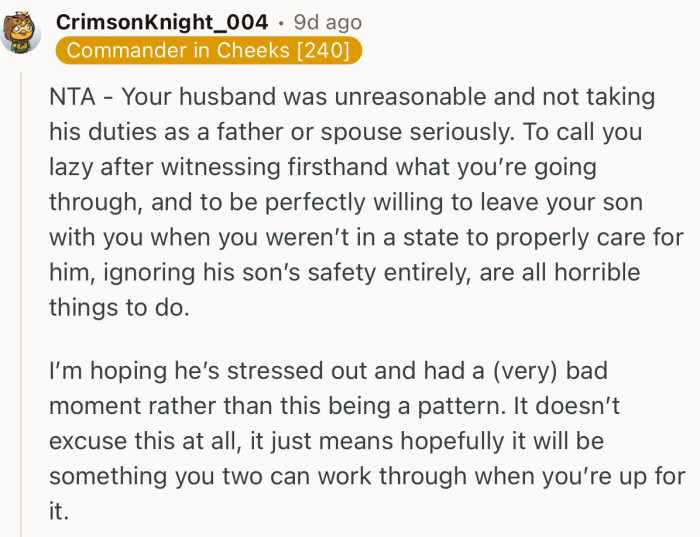
Task: Click the '9d ago' comment timestamp
Action: (x=328, y=22)
